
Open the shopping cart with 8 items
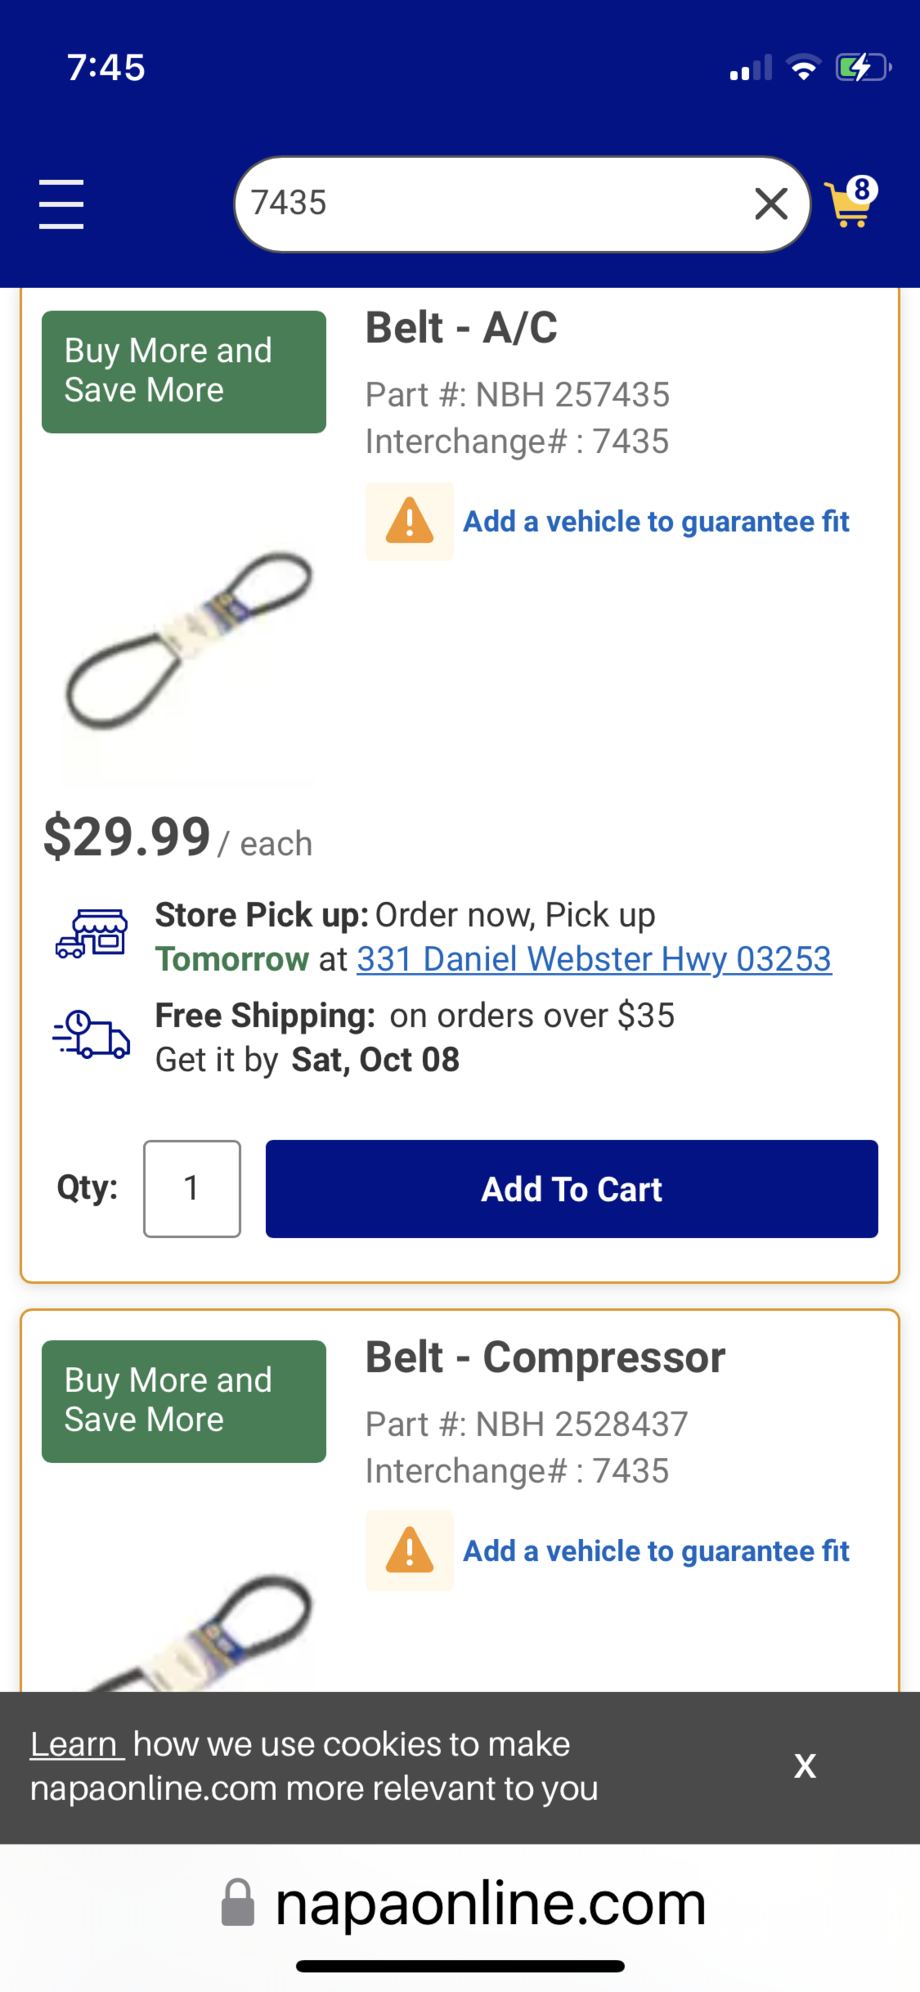pyautogui.click(x=850, y=203)
